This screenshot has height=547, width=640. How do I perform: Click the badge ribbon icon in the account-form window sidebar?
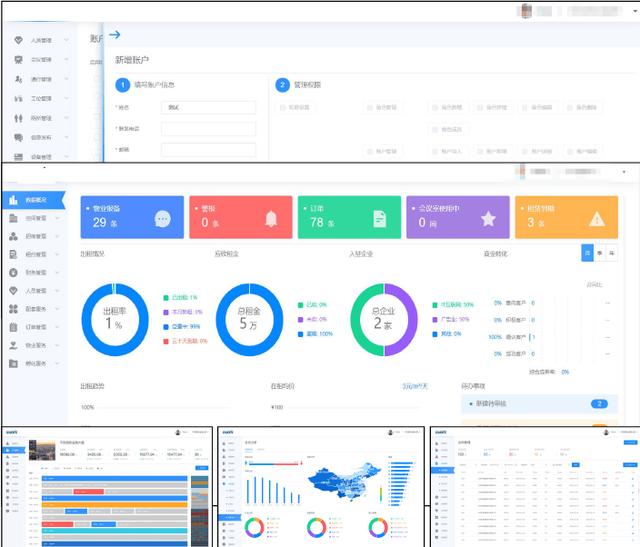click(18, 60)
